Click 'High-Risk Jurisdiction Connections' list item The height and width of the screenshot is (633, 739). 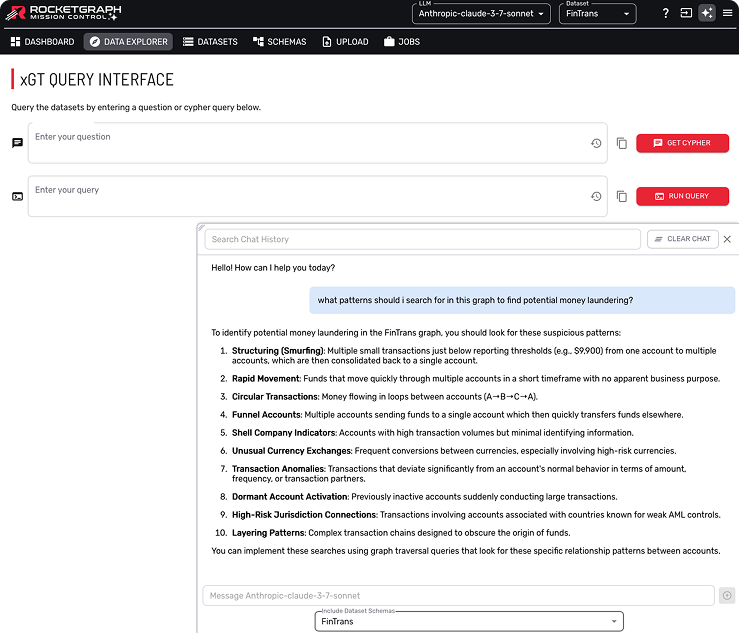(x=470, y=515)
